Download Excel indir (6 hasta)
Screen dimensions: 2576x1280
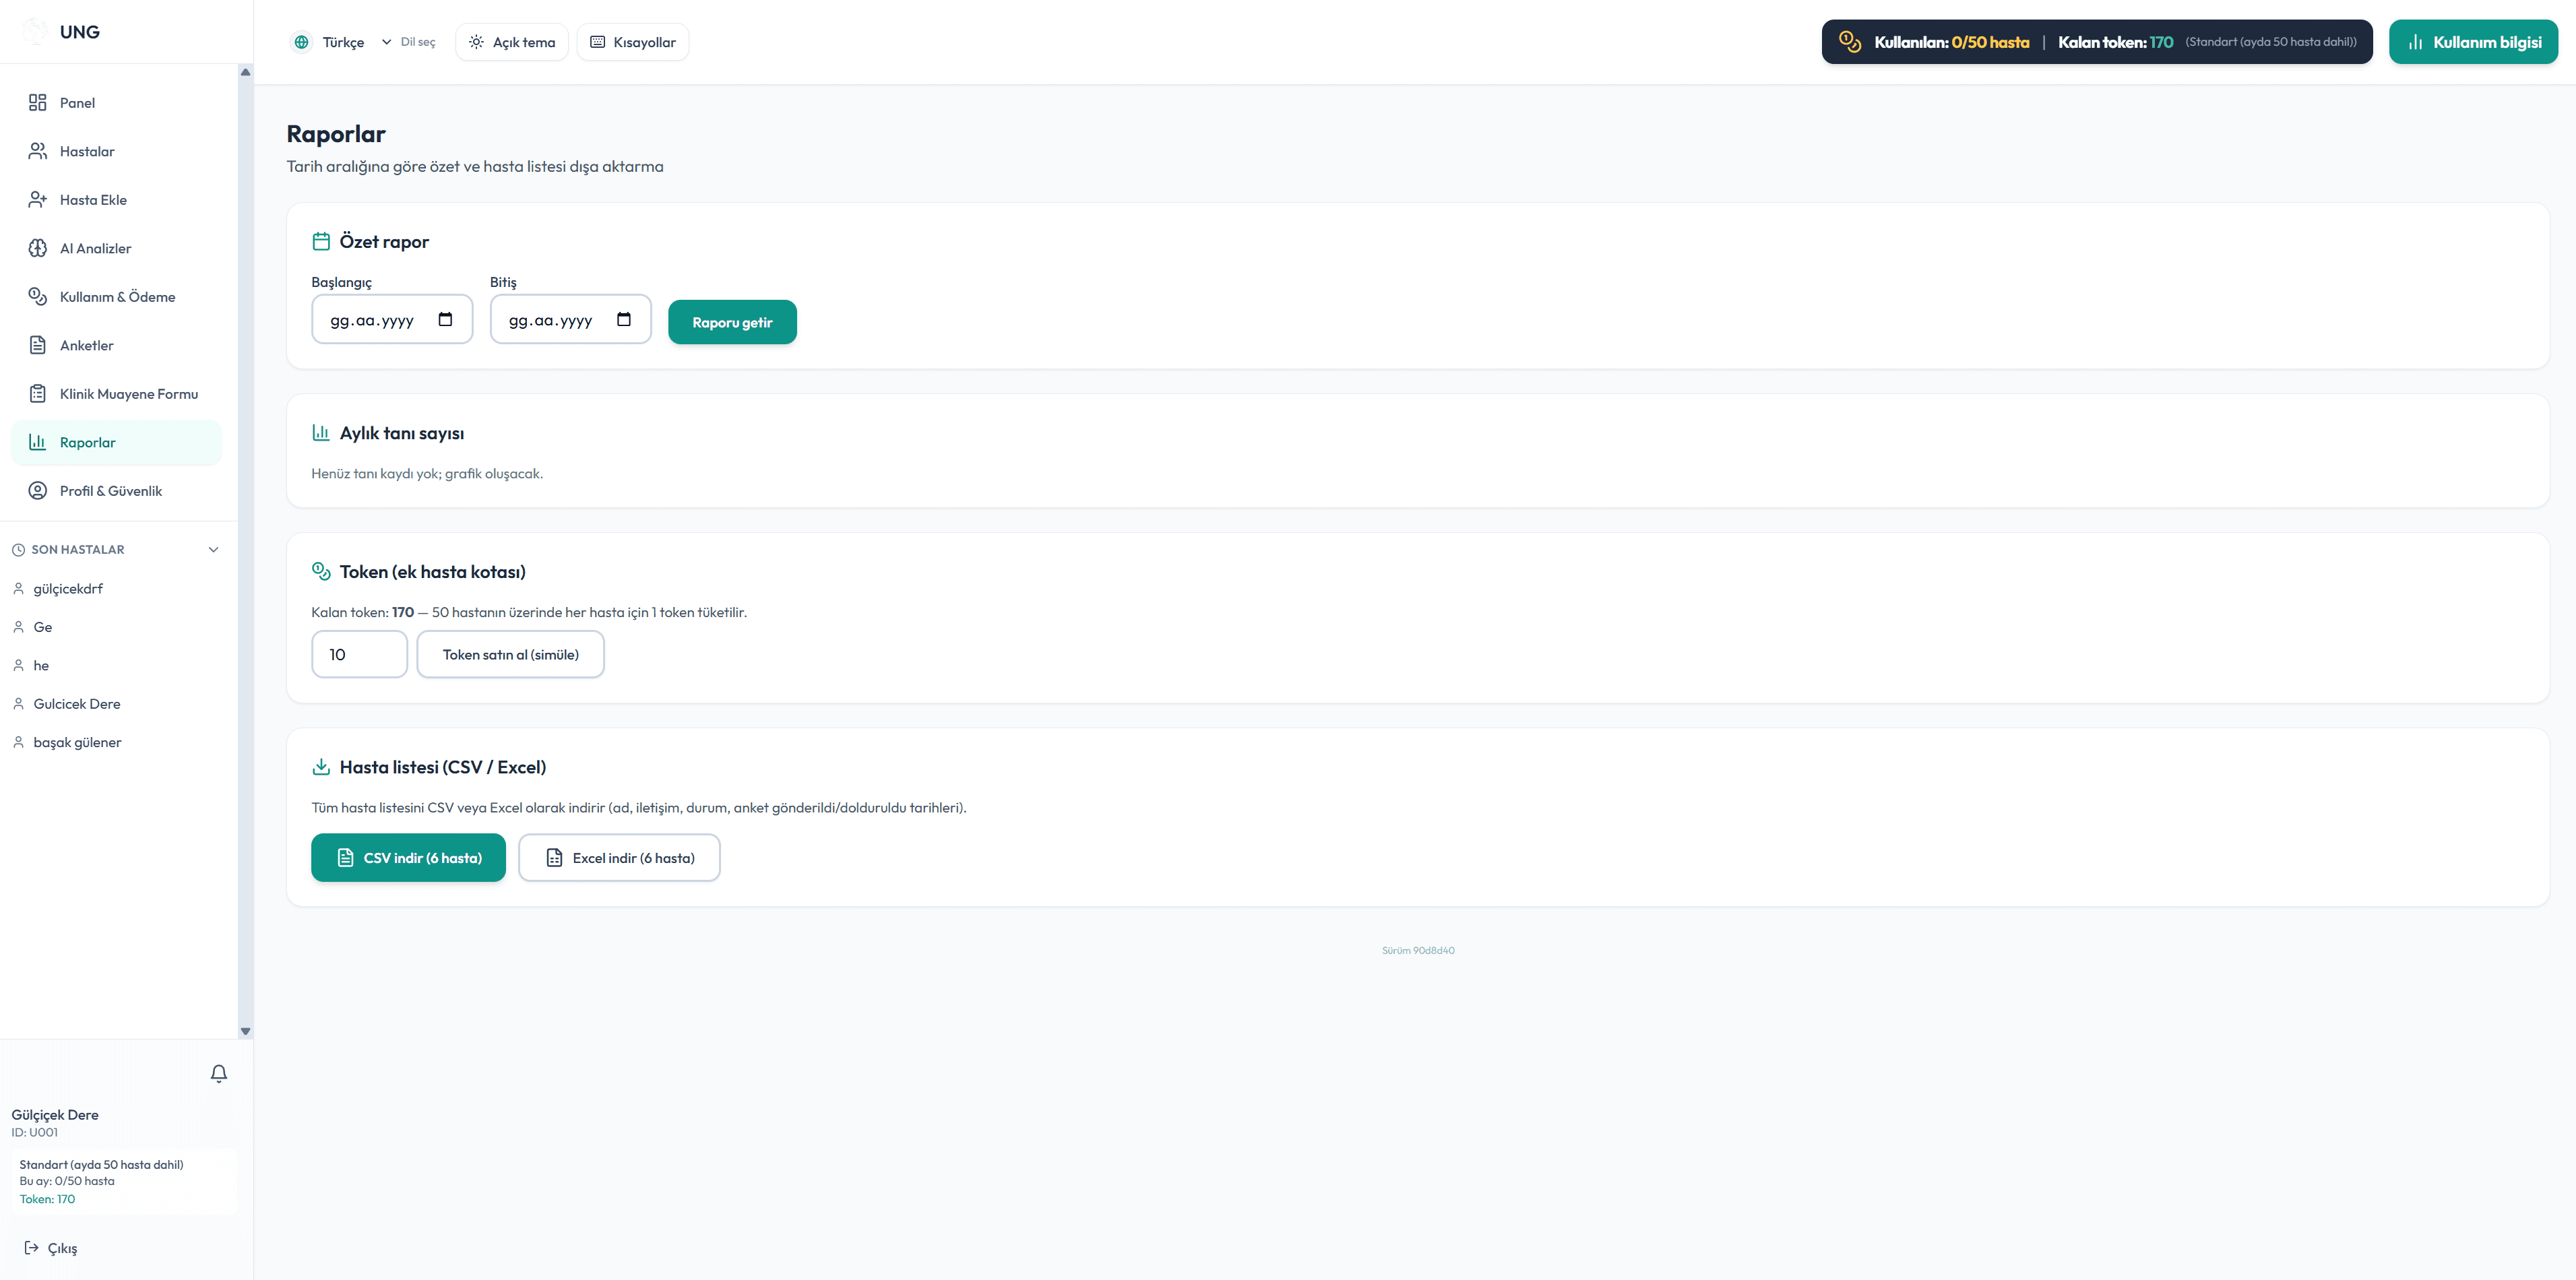pos(619,857)
